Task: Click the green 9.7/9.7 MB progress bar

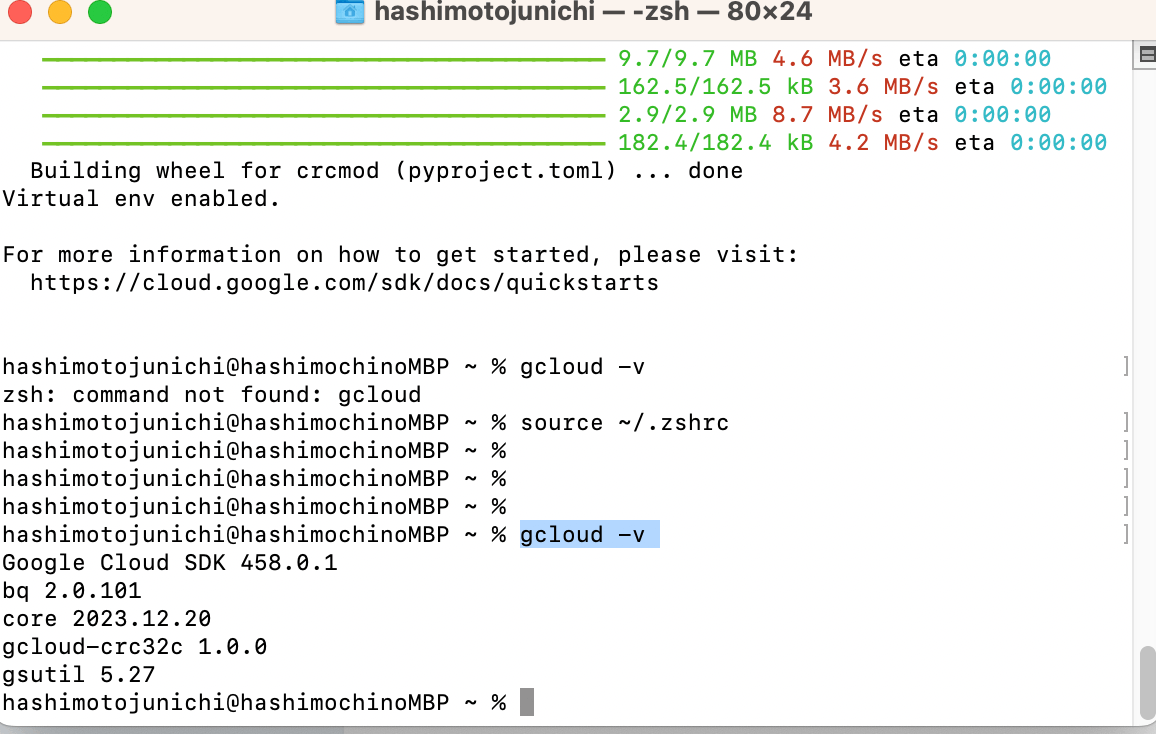Action: tap(324, 59)
